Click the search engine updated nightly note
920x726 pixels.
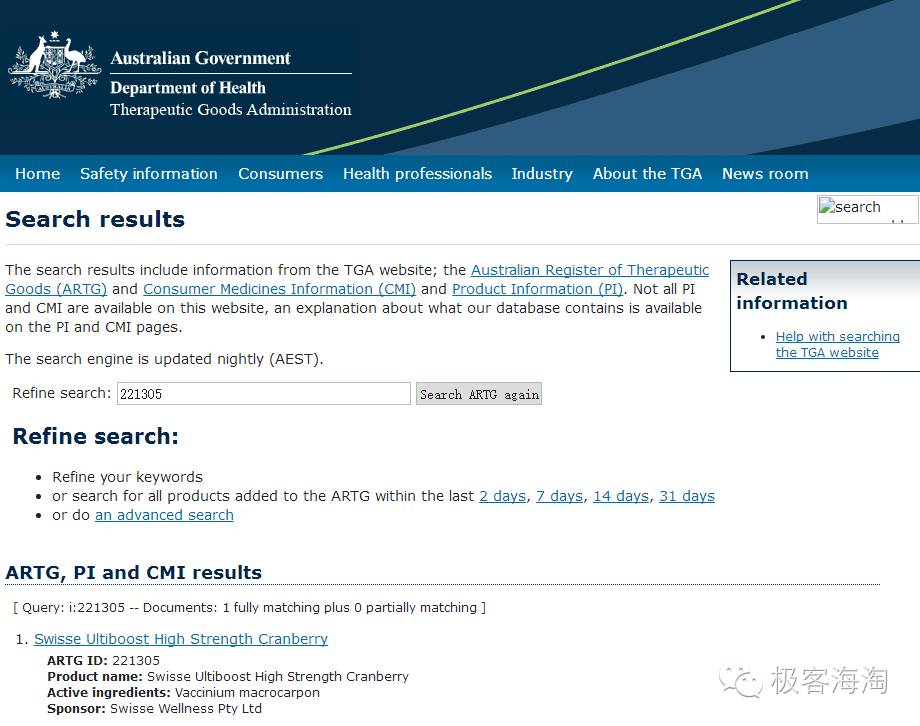(x=164, y=359)
